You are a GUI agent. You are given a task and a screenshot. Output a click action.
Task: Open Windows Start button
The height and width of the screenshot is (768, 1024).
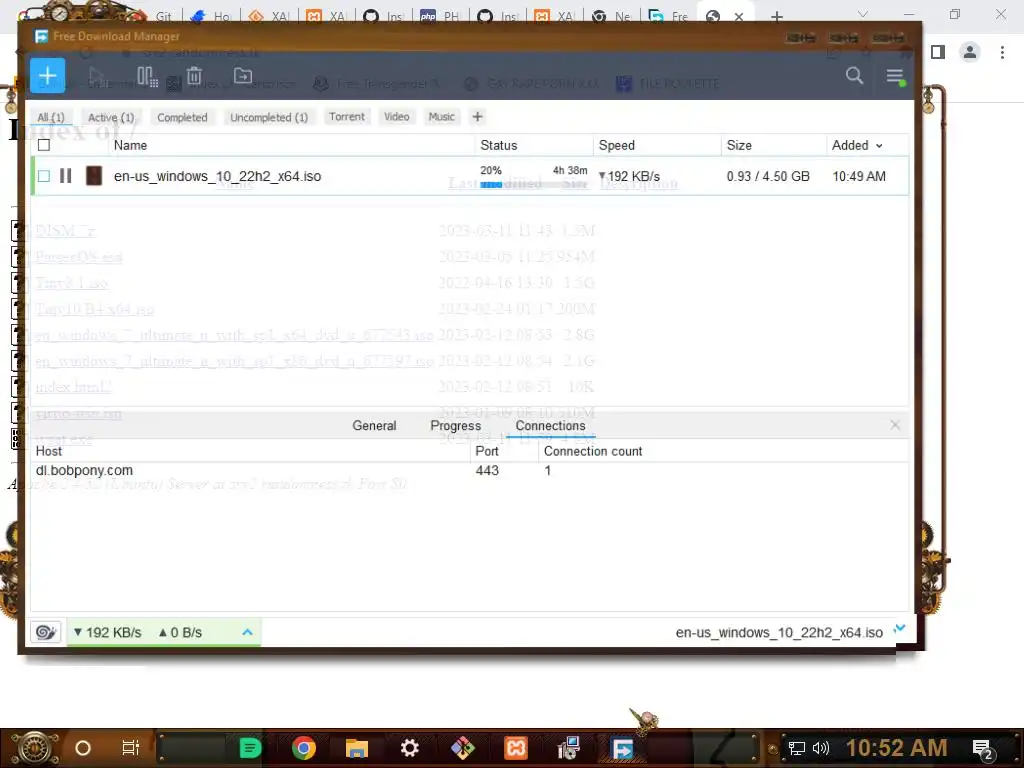pos(35,748)
